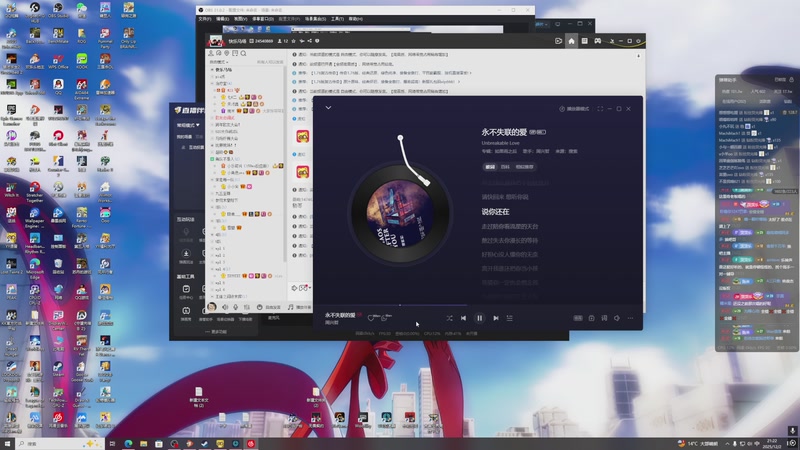Open Windows Start menu
Viewport: 800px width, 450px height.
[7, 443]
